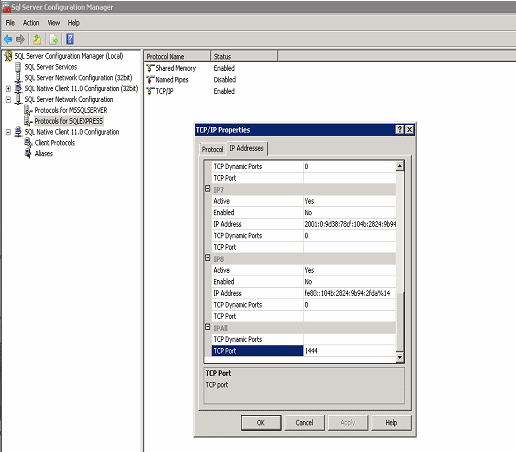Screen dimensions: 516x452
Task: Go back with the blue left arrow
Action: tap(8, 39)
